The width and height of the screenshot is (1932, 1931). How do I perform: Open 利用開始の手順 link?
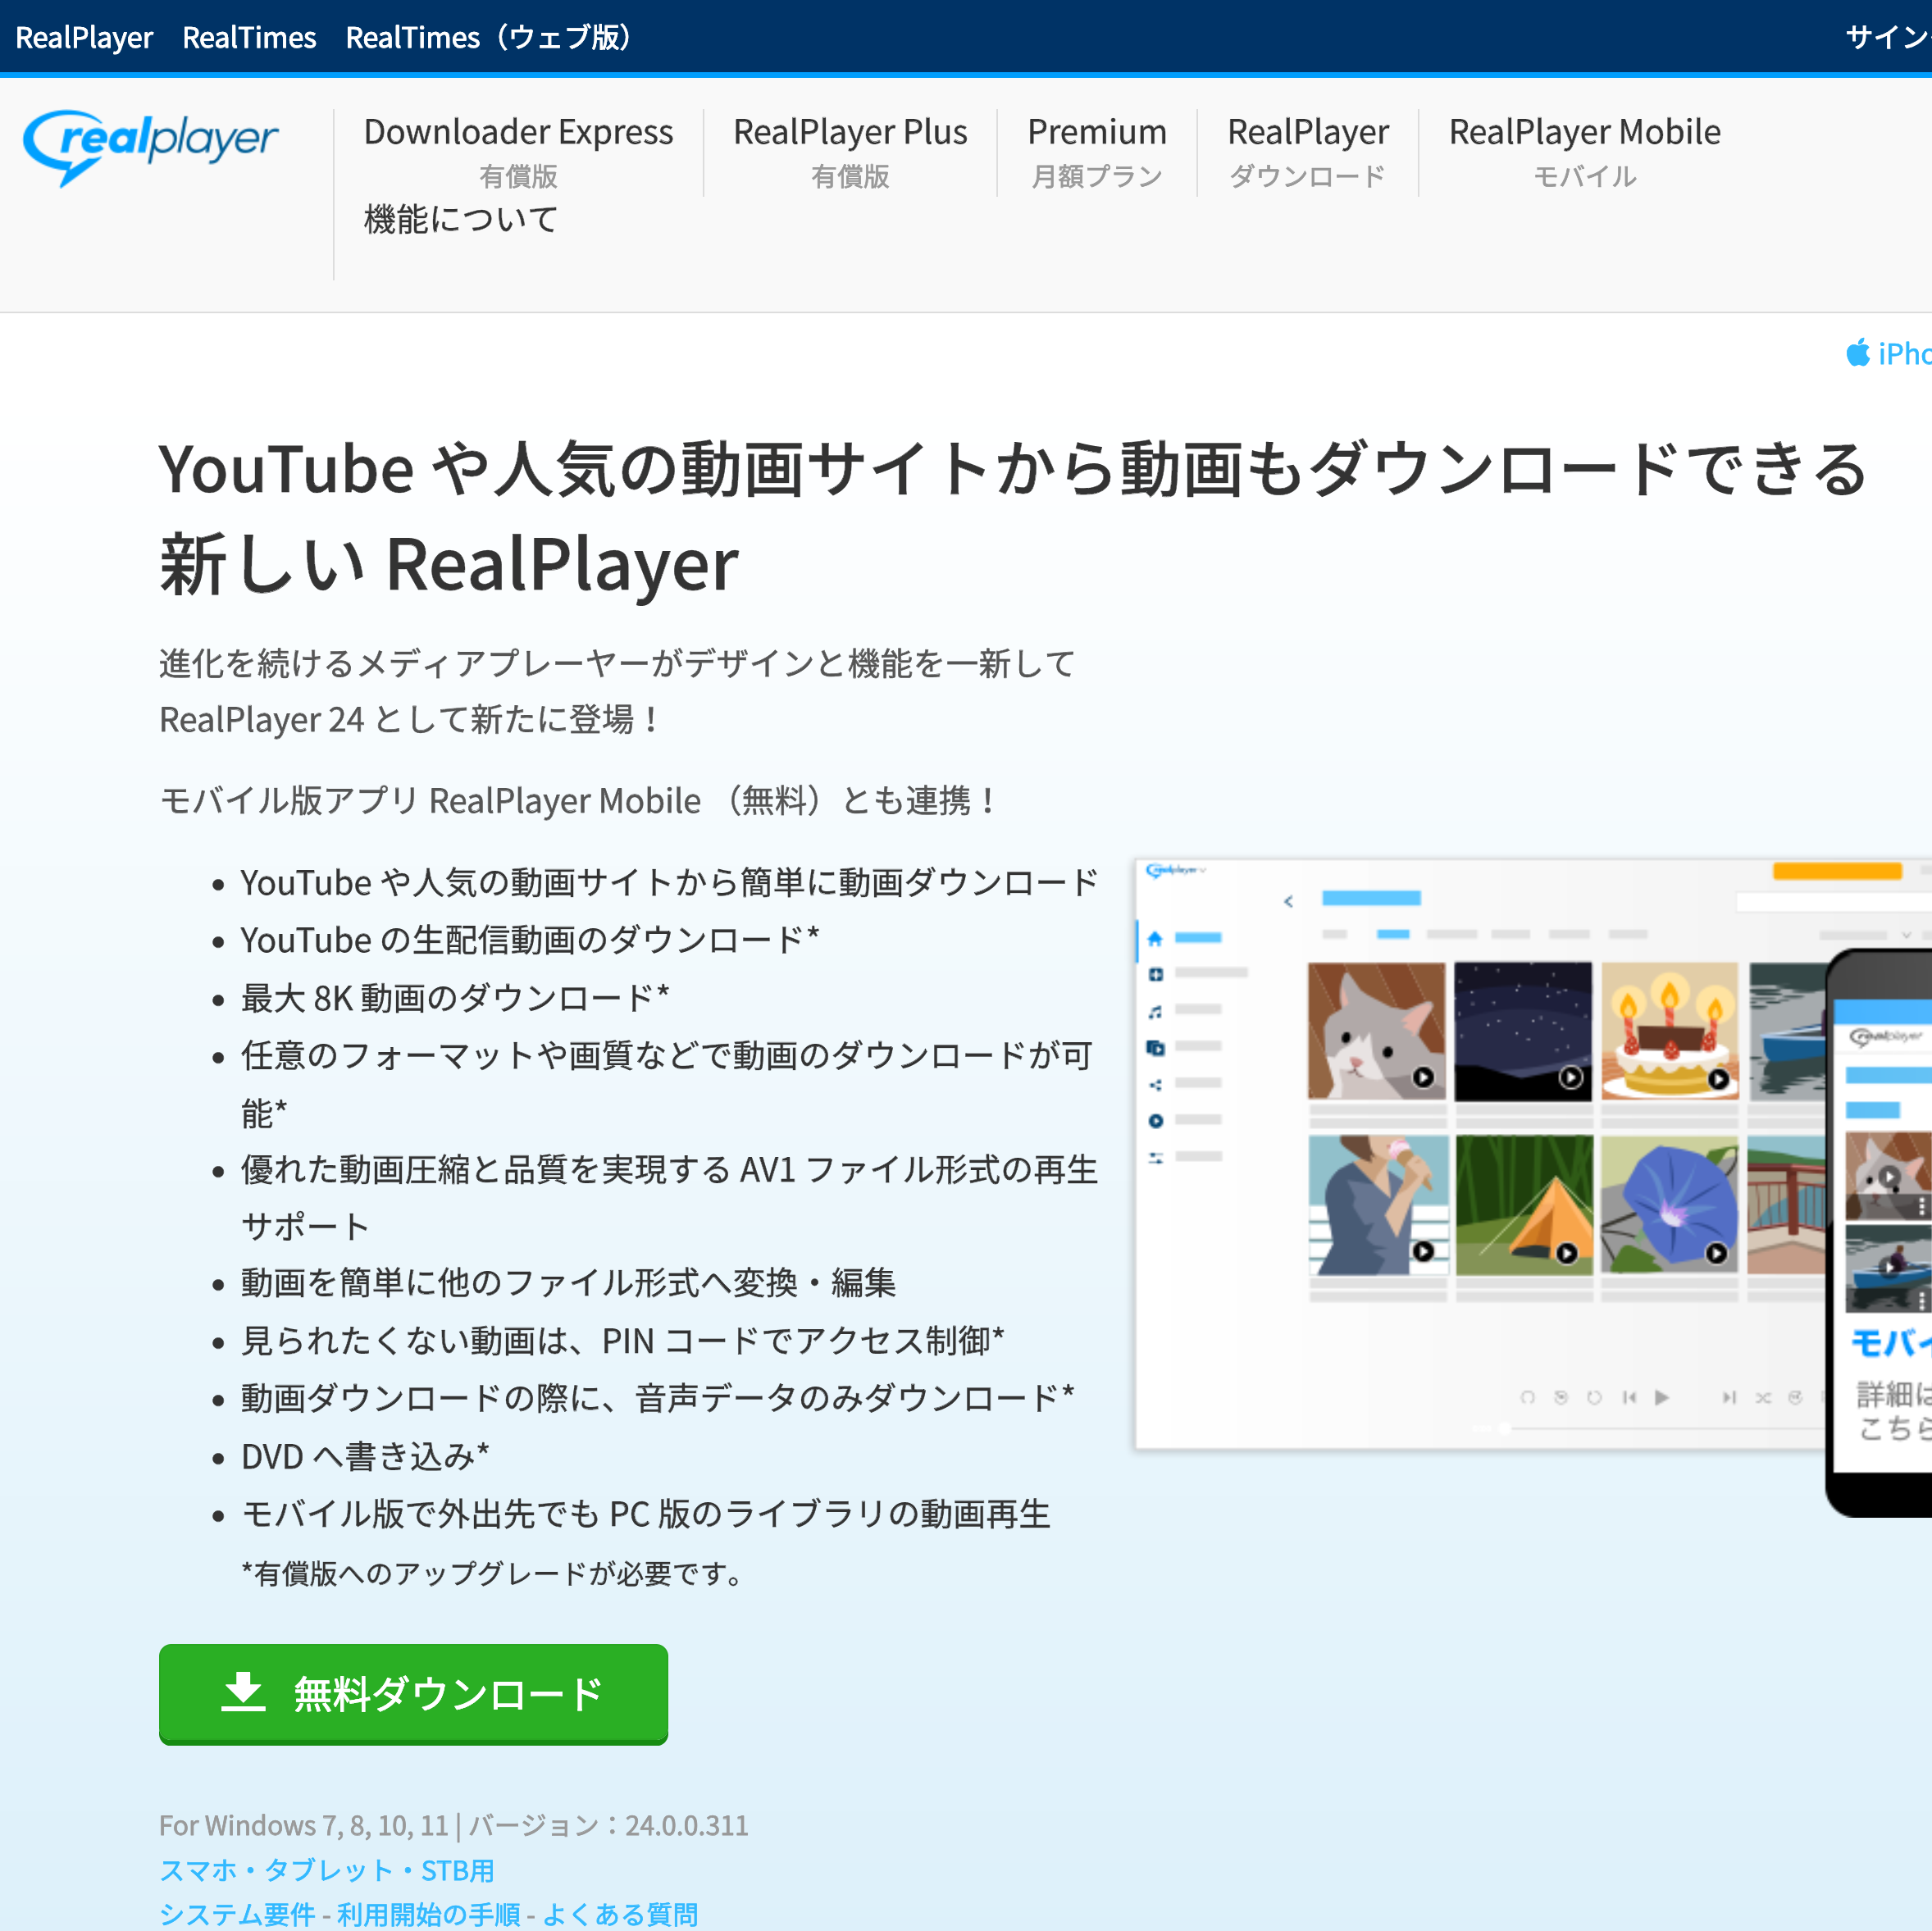point(429,1914)
